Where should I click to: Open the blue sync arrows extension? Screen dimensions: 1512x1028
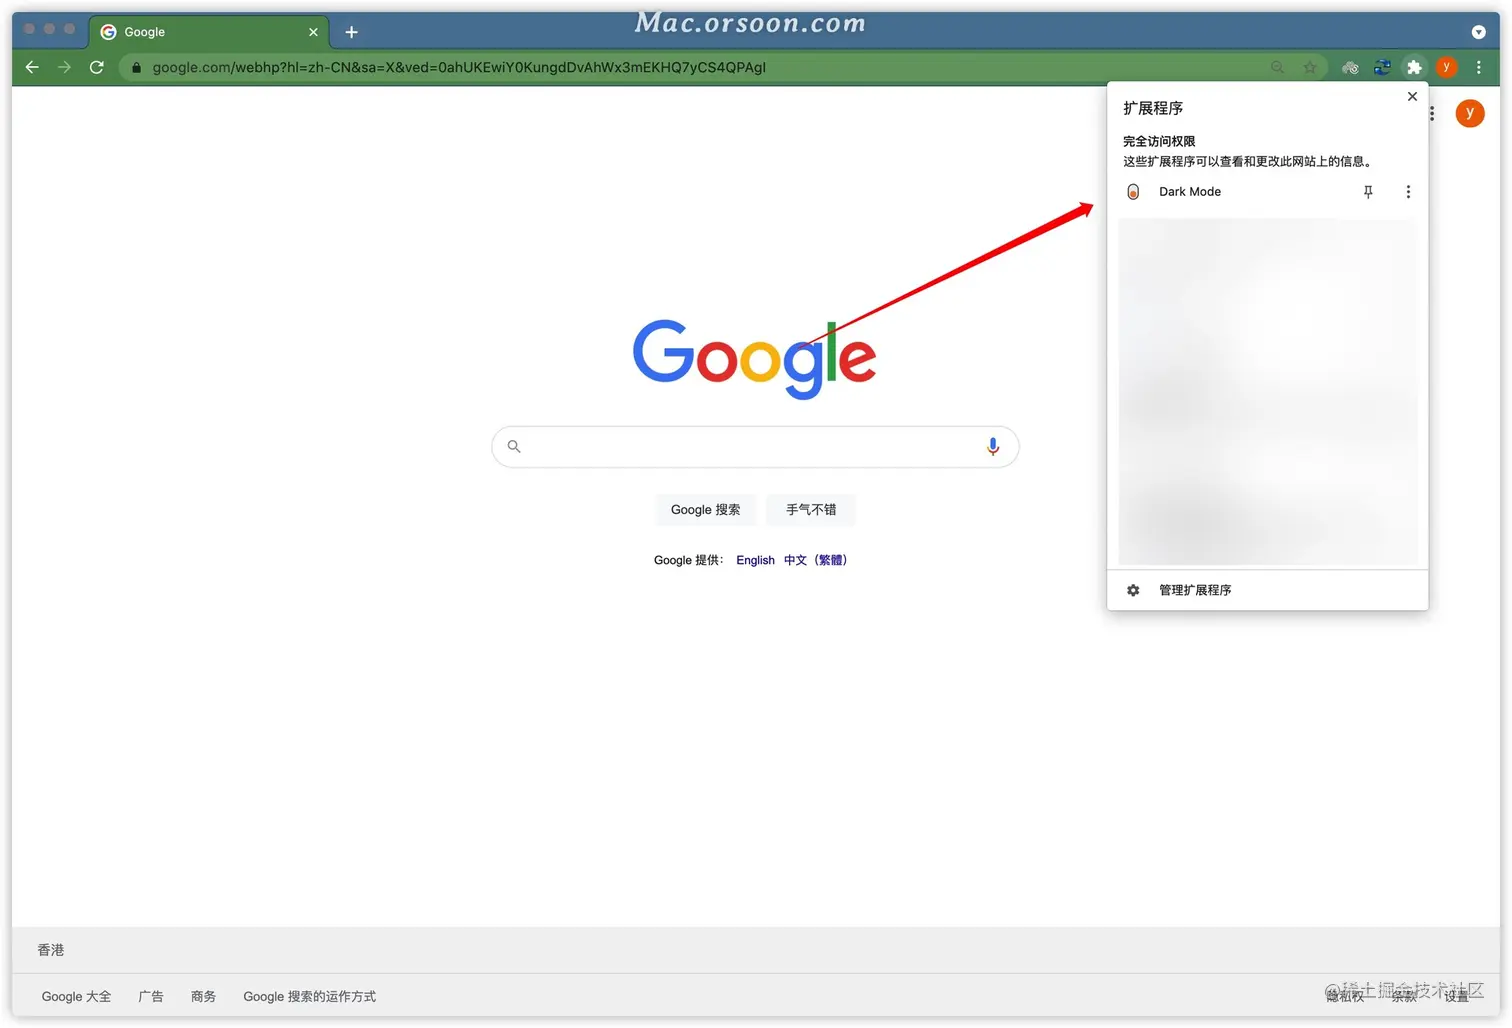[1382, 67]
